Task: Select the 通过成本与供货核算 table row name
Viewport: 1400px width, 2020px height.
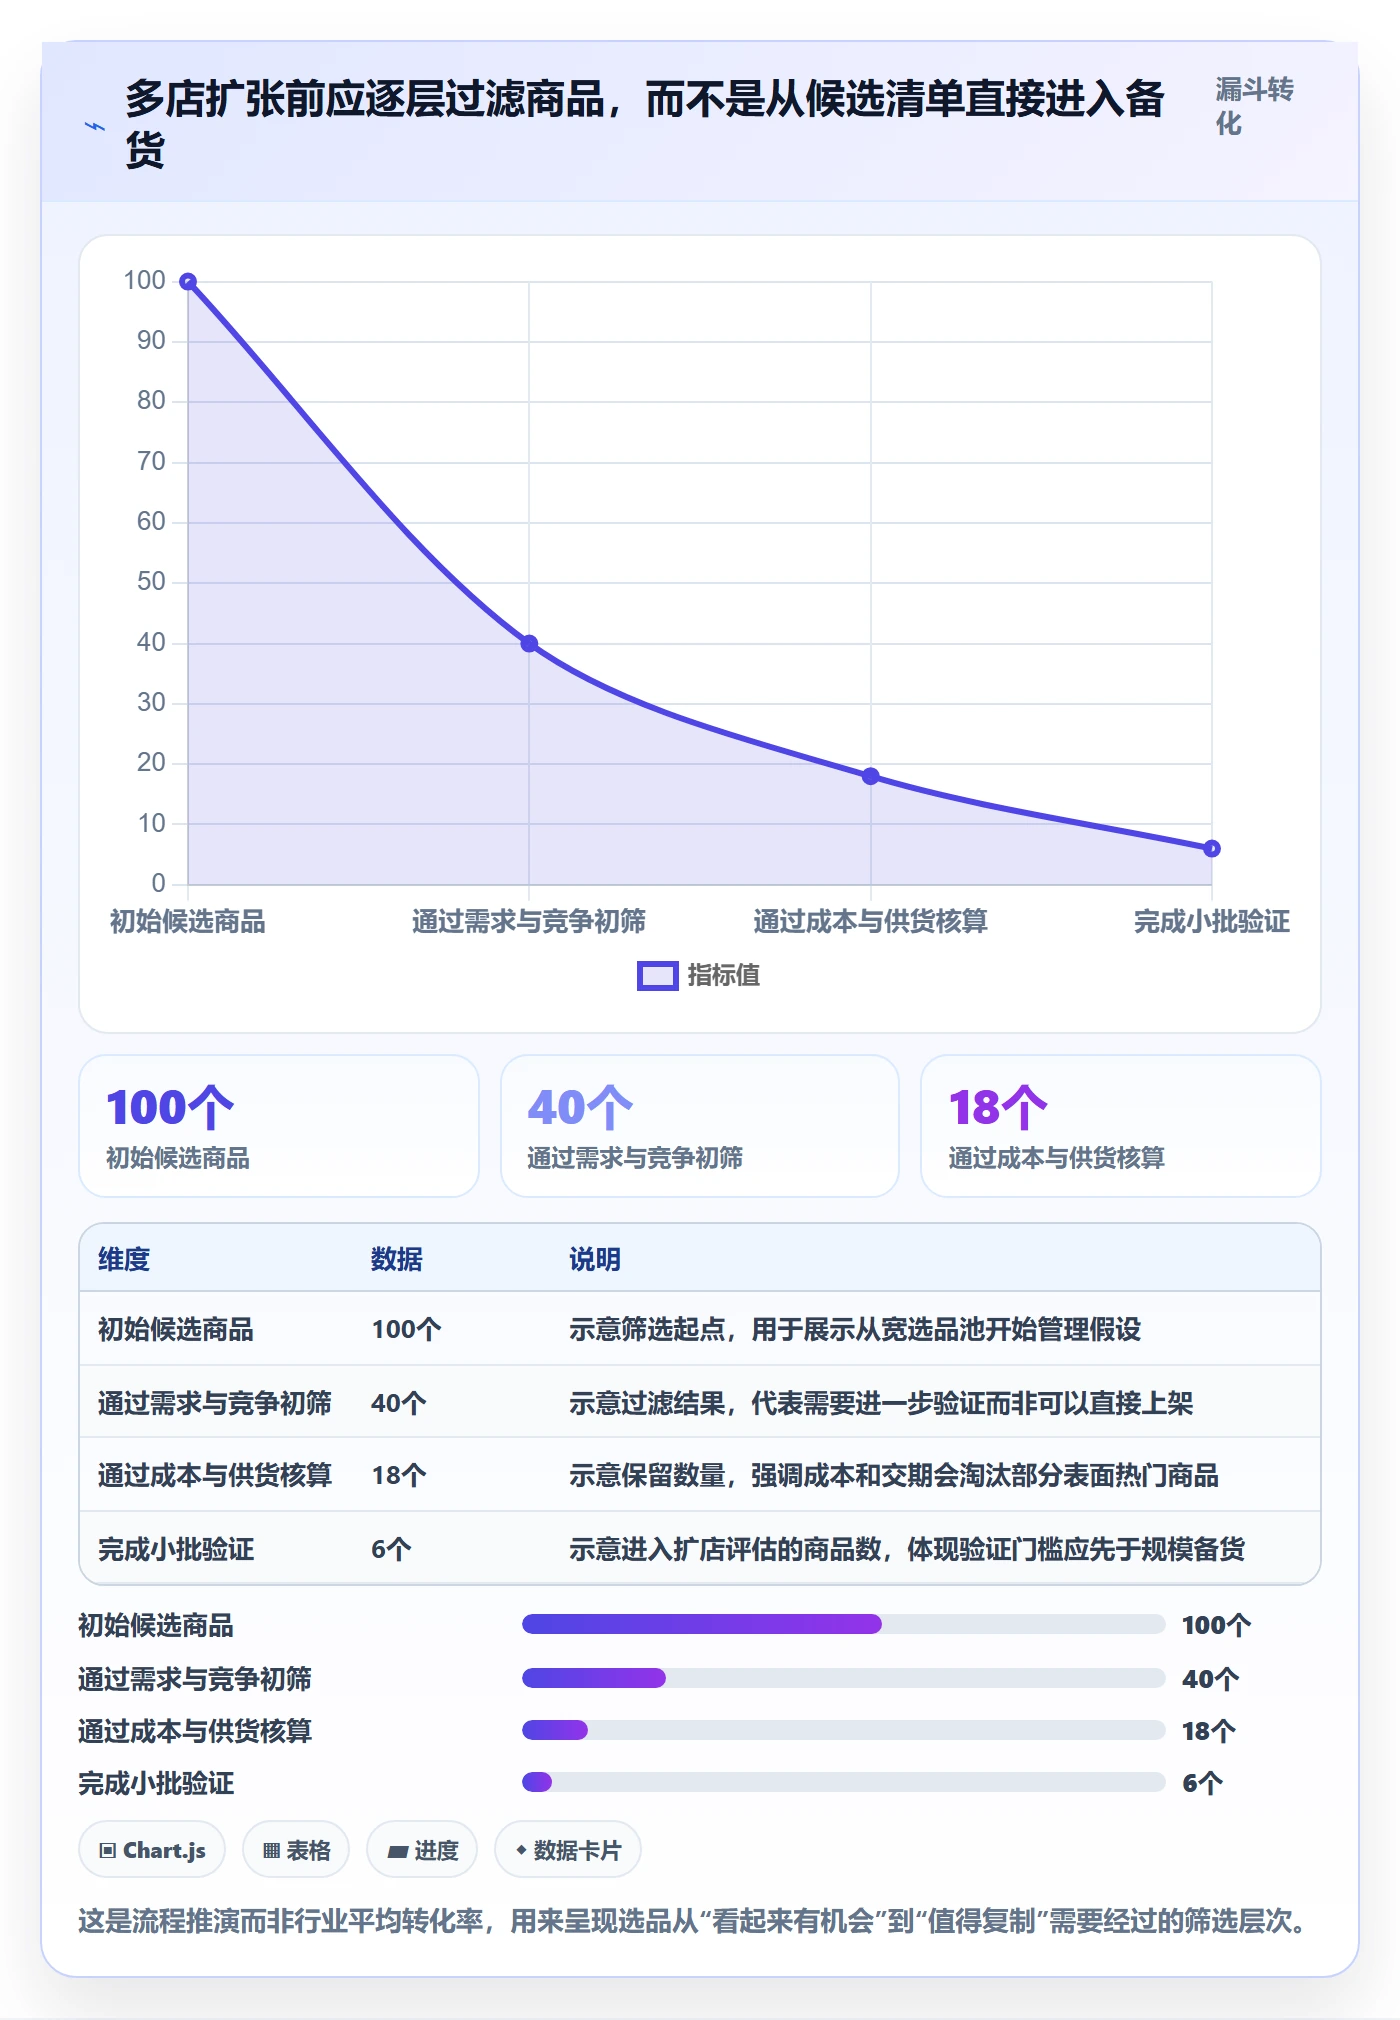Action: click(215, 1475)
